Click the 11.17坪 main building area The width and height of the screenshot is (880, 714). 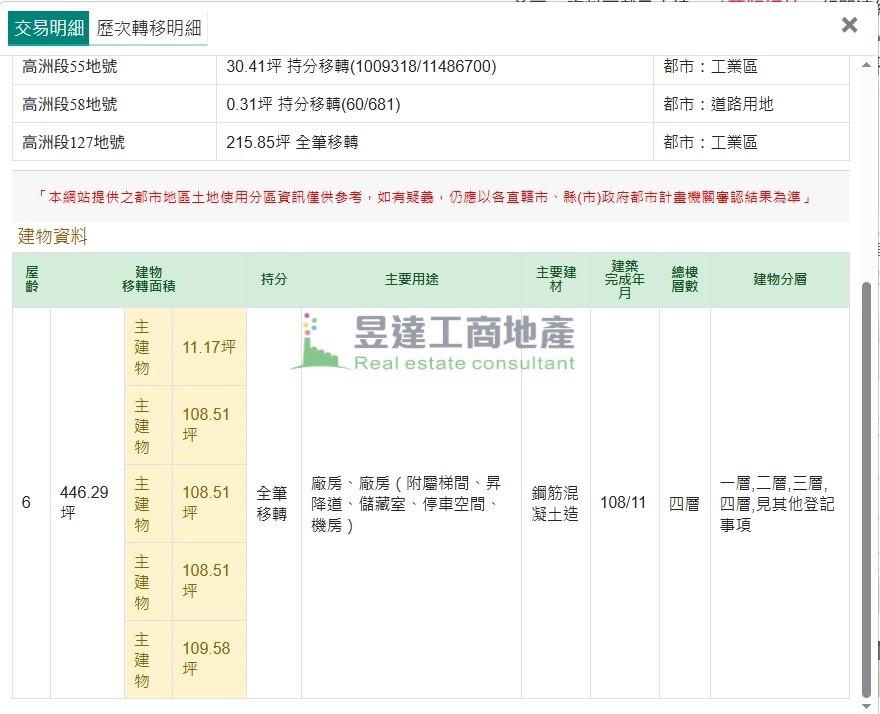point(209,347)
